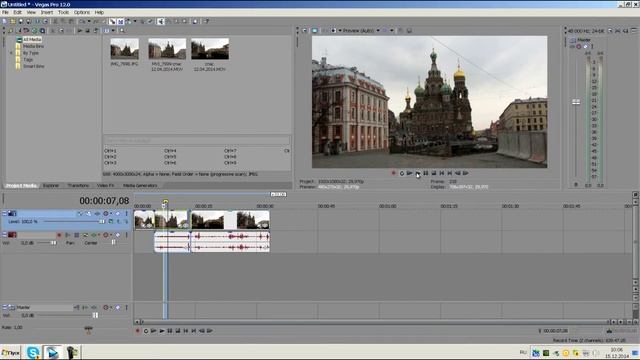640x360 pixels.
Task: Start preview of selected media file
Action: point(80,31)
